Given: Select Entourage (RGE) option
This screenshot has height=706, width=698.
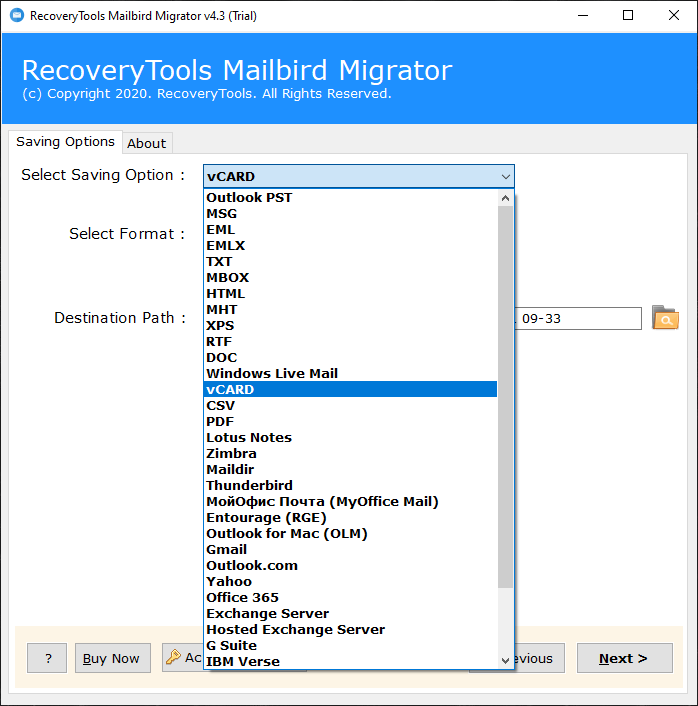Looking at the screenshot, I should 350,517.
